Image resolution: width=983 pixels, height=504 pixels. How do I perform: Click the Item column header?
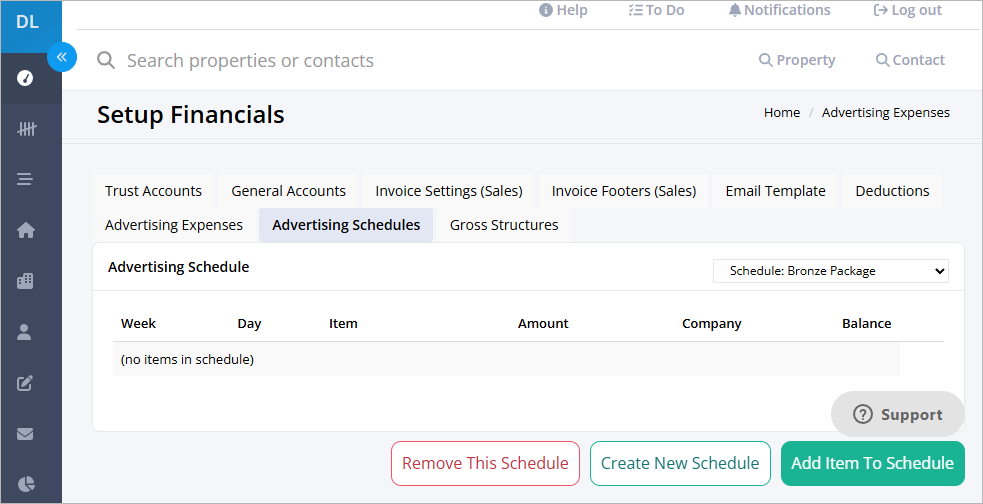coord(343,323)
